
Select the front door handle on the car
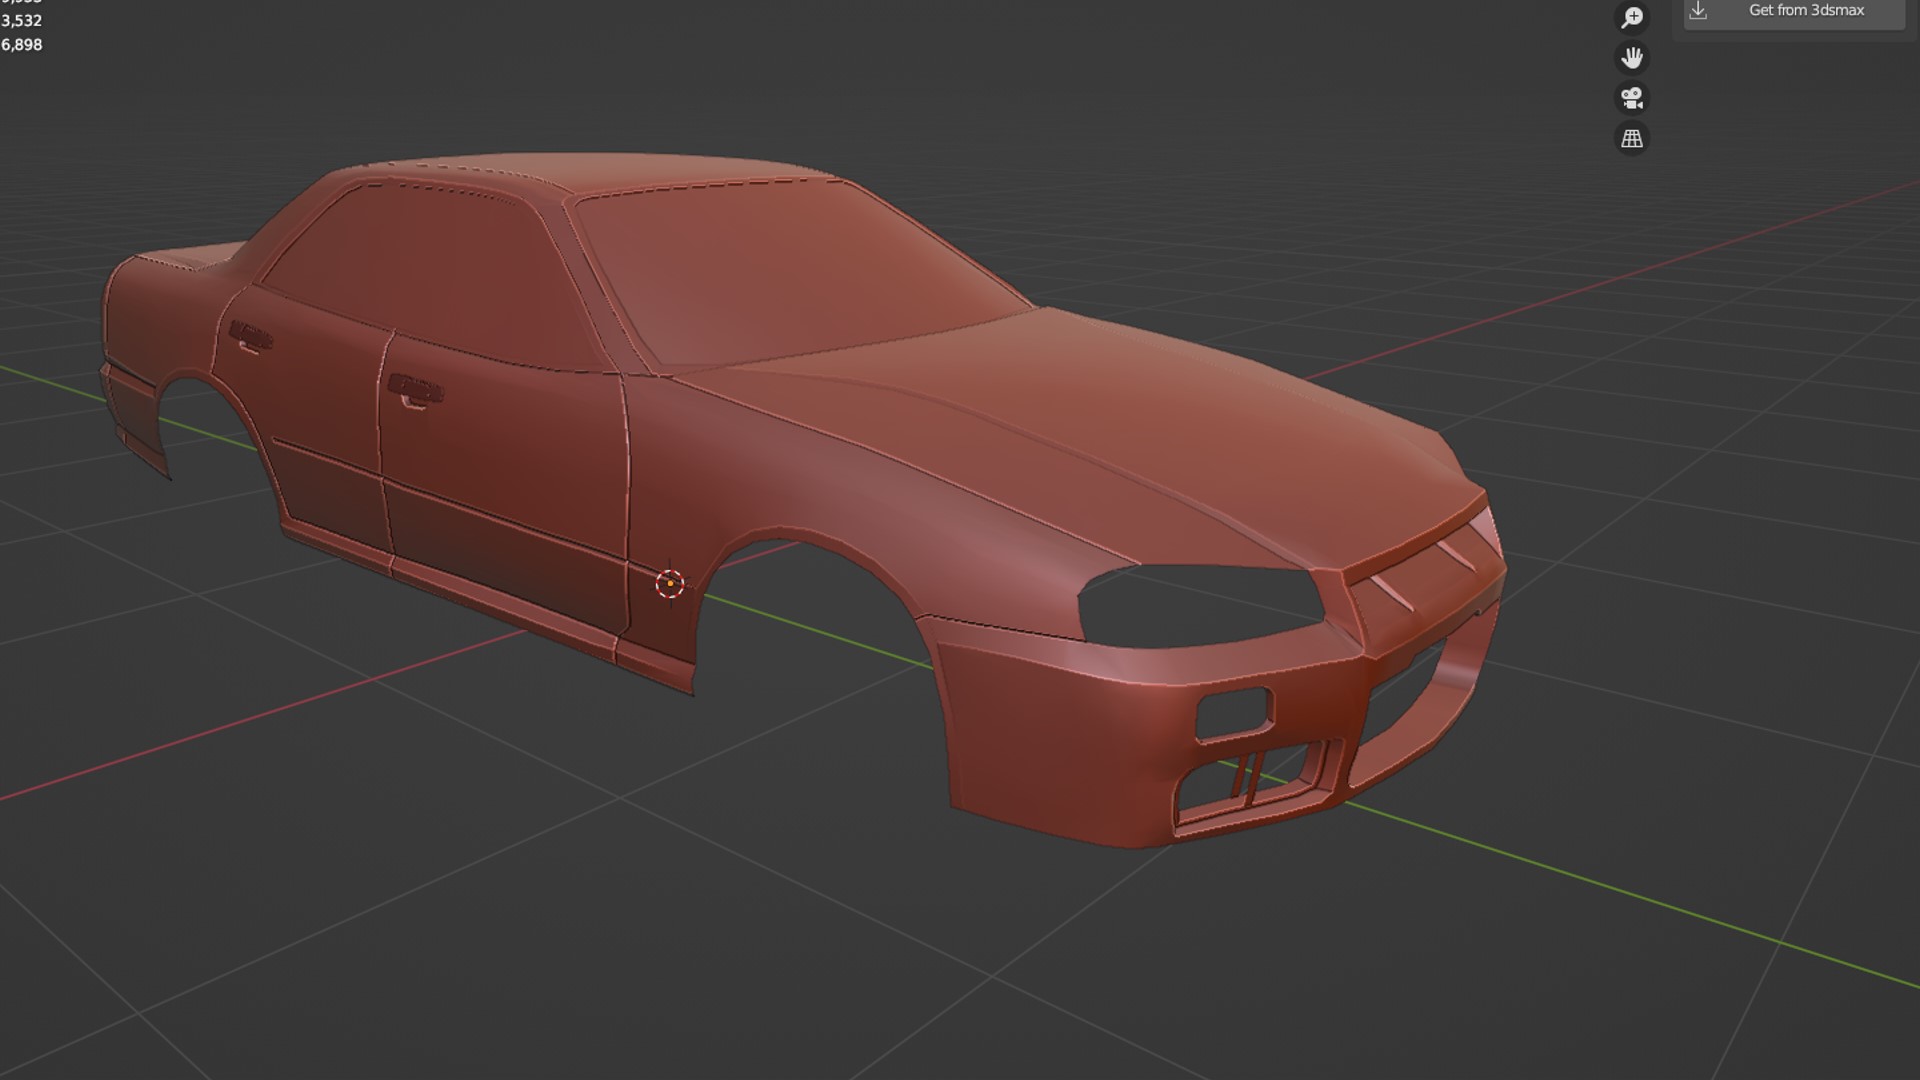point(415,390)
